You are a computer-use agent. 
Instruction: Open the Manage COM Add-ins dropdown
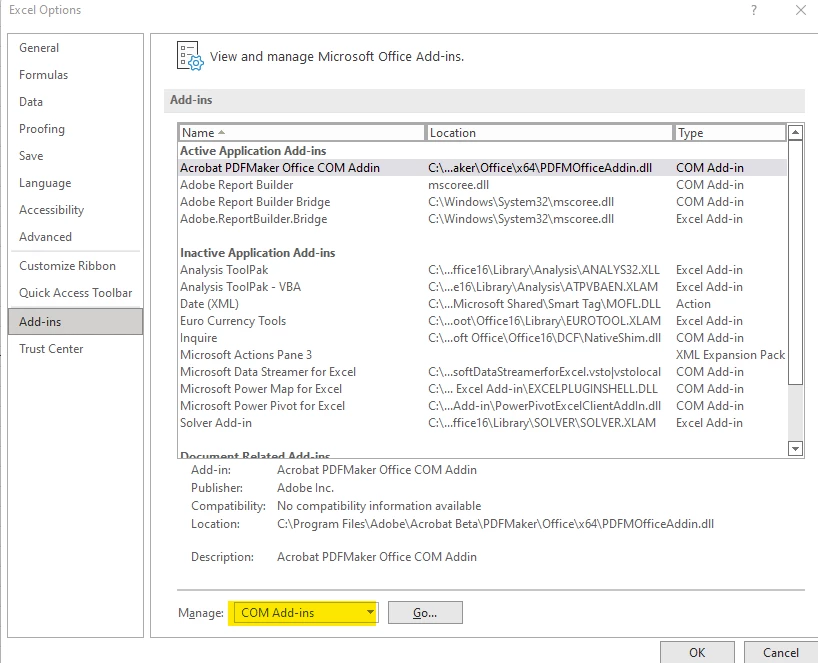pyautogui.click(x=306, y=612)
